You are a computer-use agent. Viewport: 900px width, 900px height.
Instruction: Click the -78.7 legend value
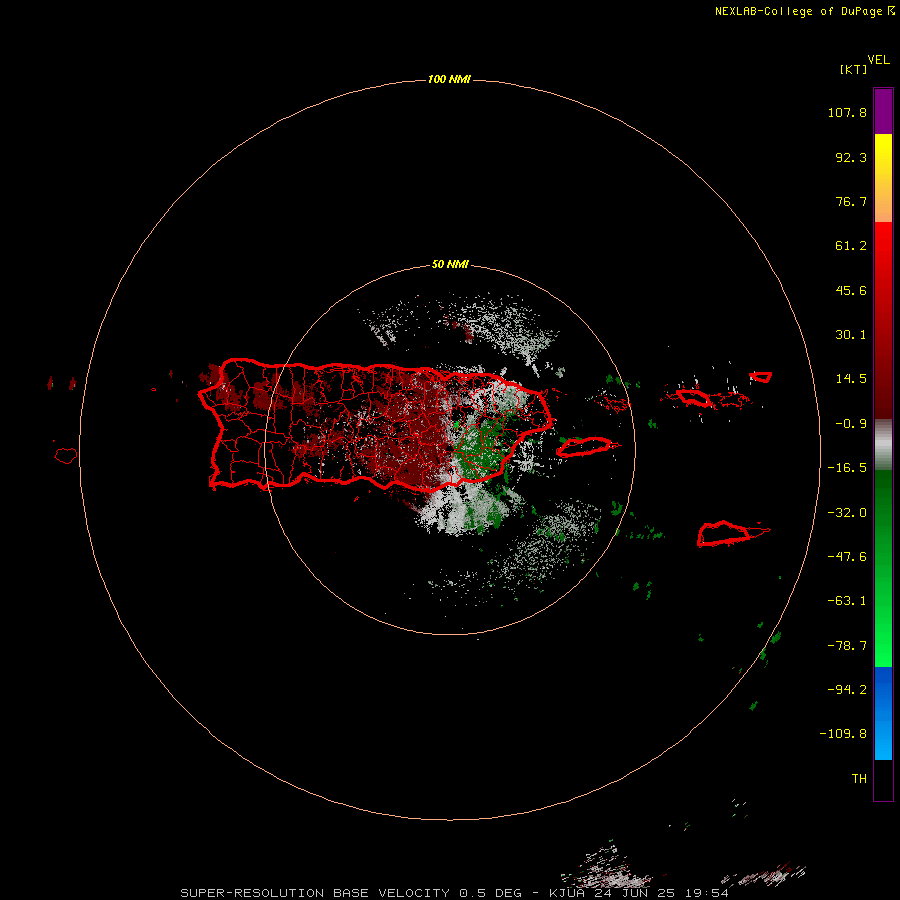(847, 646)
